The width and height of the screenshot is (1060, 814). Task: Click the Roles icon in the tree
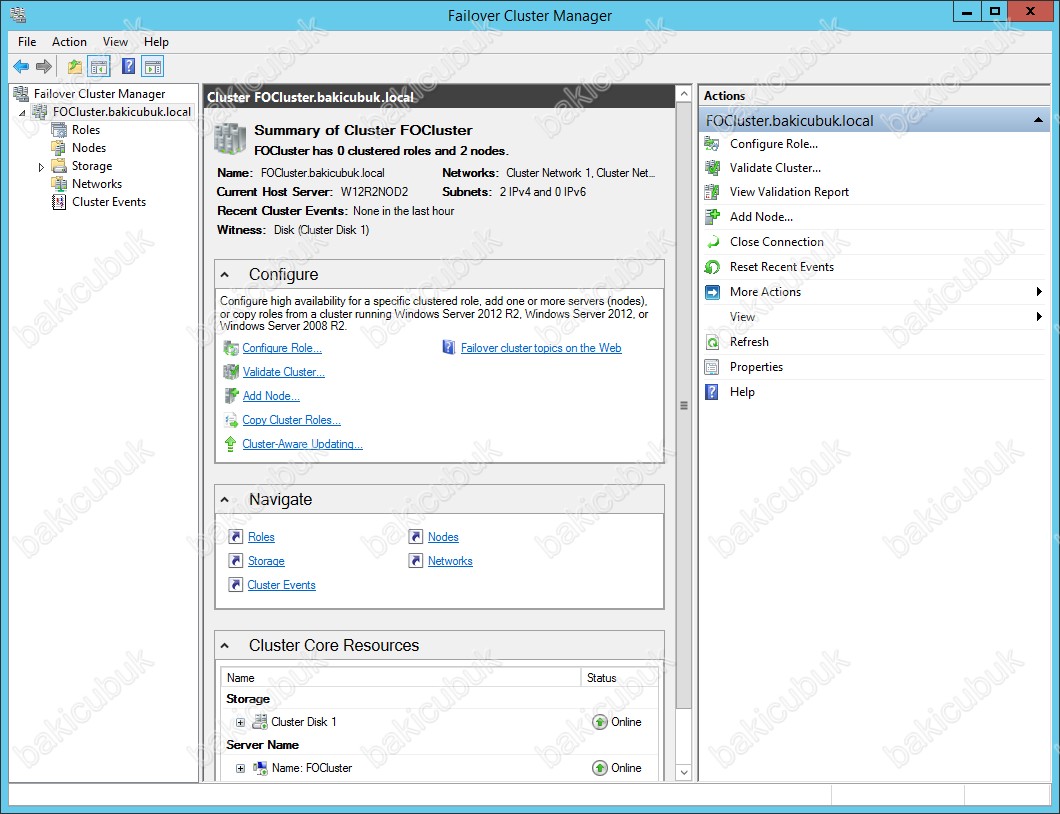point(59,130)
